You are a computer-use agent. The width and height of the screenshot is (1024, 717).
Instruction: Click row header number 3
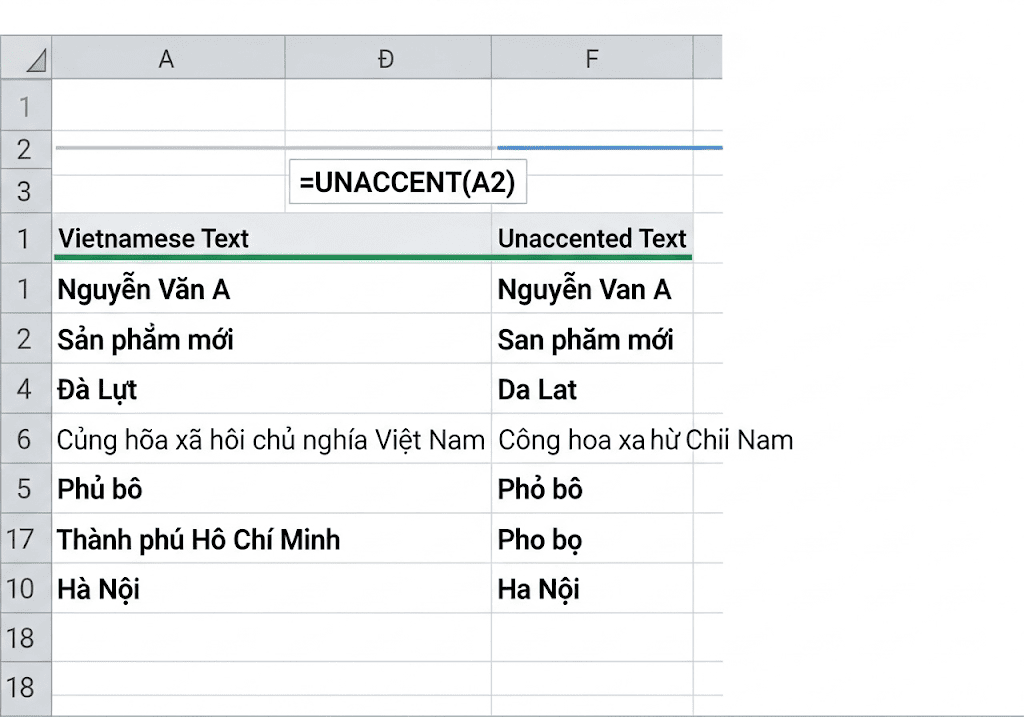[24, 191]
